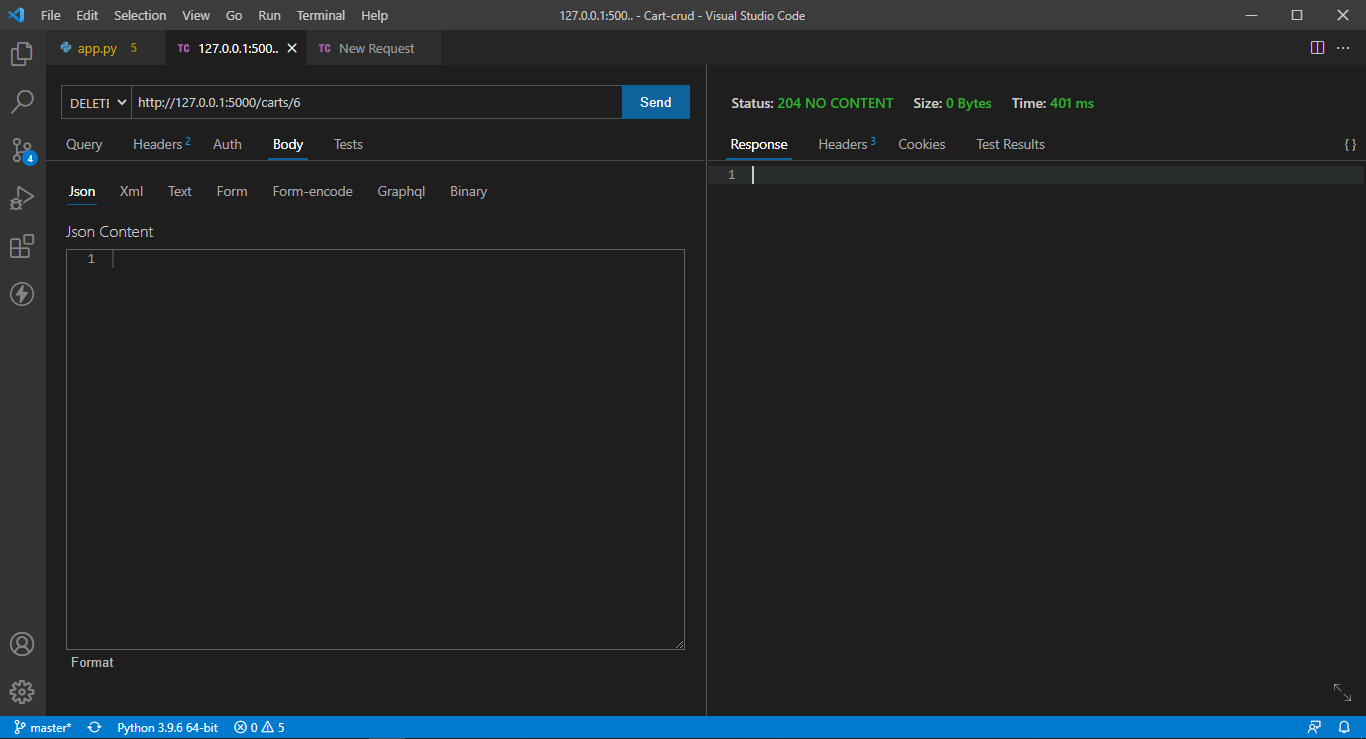Viewport: 1366px width, 739px height.
Task: Click feedback icon in status bar
Action: click(1314, 727)
